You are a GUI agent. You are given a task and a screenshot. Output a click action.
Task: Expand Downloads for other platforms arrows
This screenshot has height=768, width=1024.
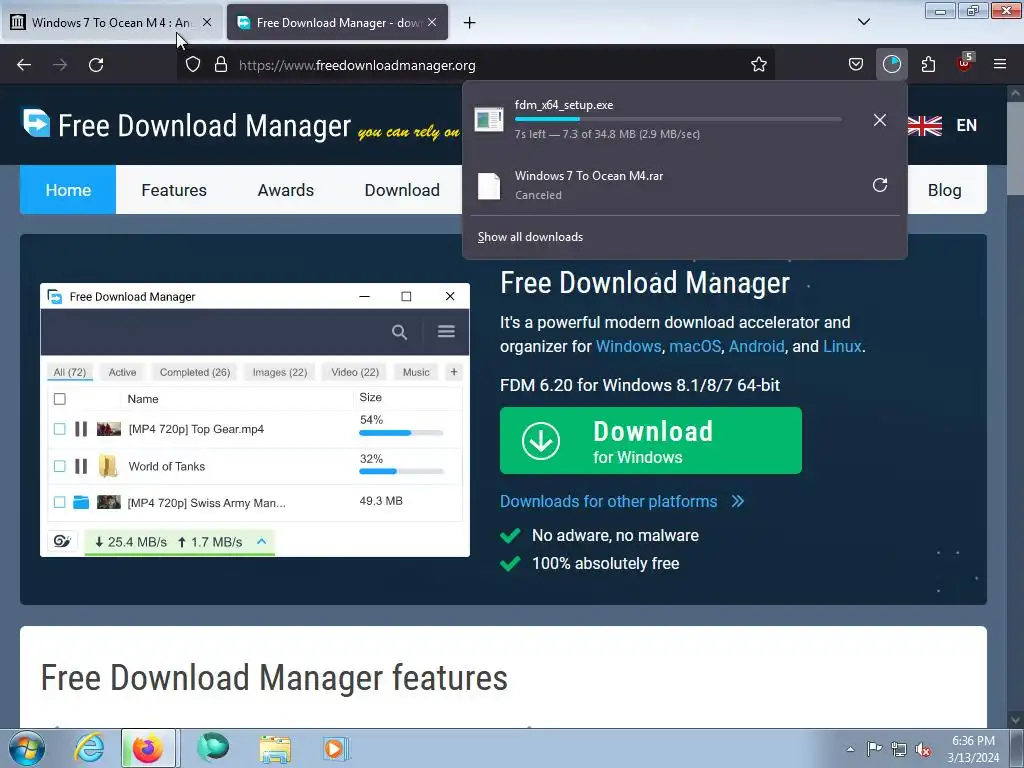coord(738,501)
